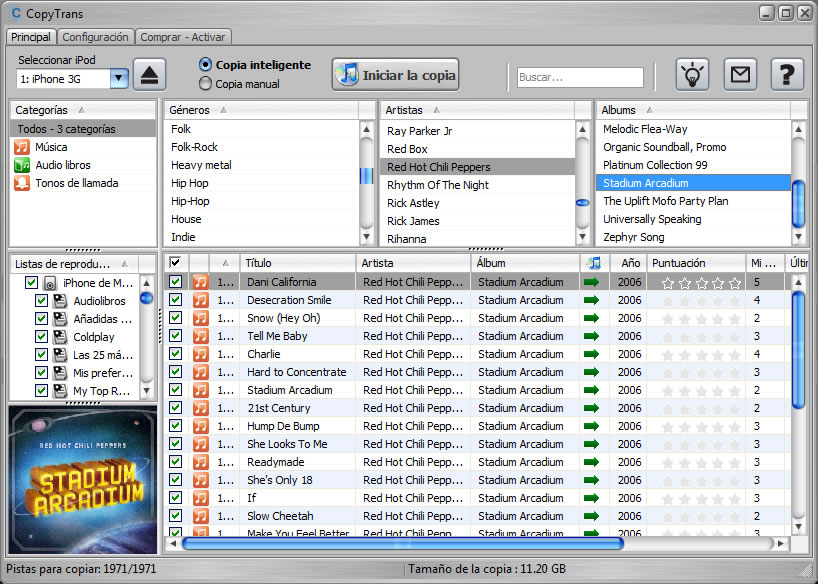Viewport: 818px width, 584px height.
Task: Click the playlist icon next to Audiolibros
Action: coord(61,301)
